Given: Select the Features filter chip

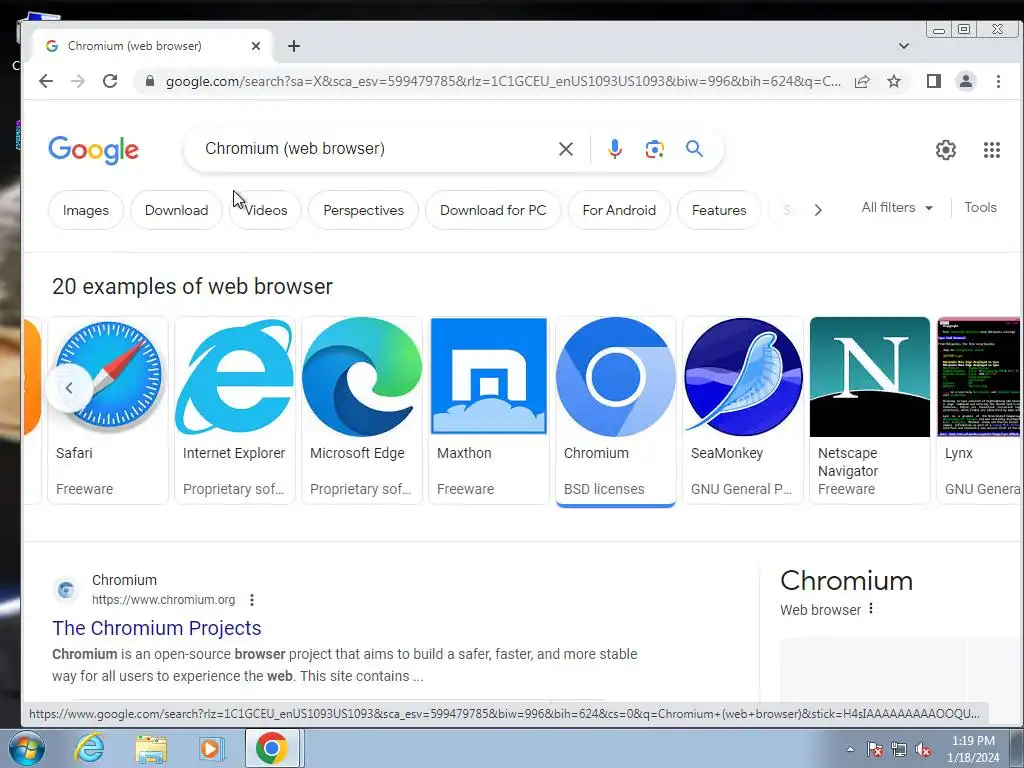Looking at the screenshot, I should pos(719,210).
